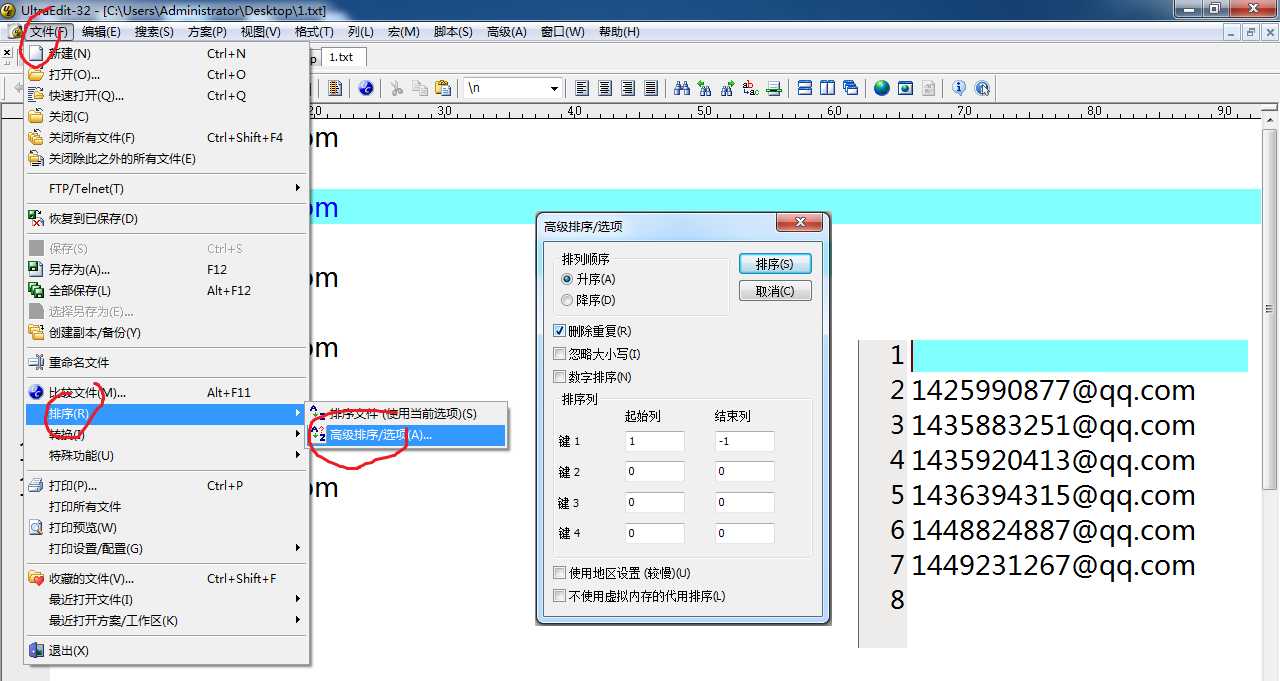Image resolution: width=1280 pixels, height=681 pixels.
Task: Click the find next binoculars icon
Action: pyautogui.click(x=728, y=88)
